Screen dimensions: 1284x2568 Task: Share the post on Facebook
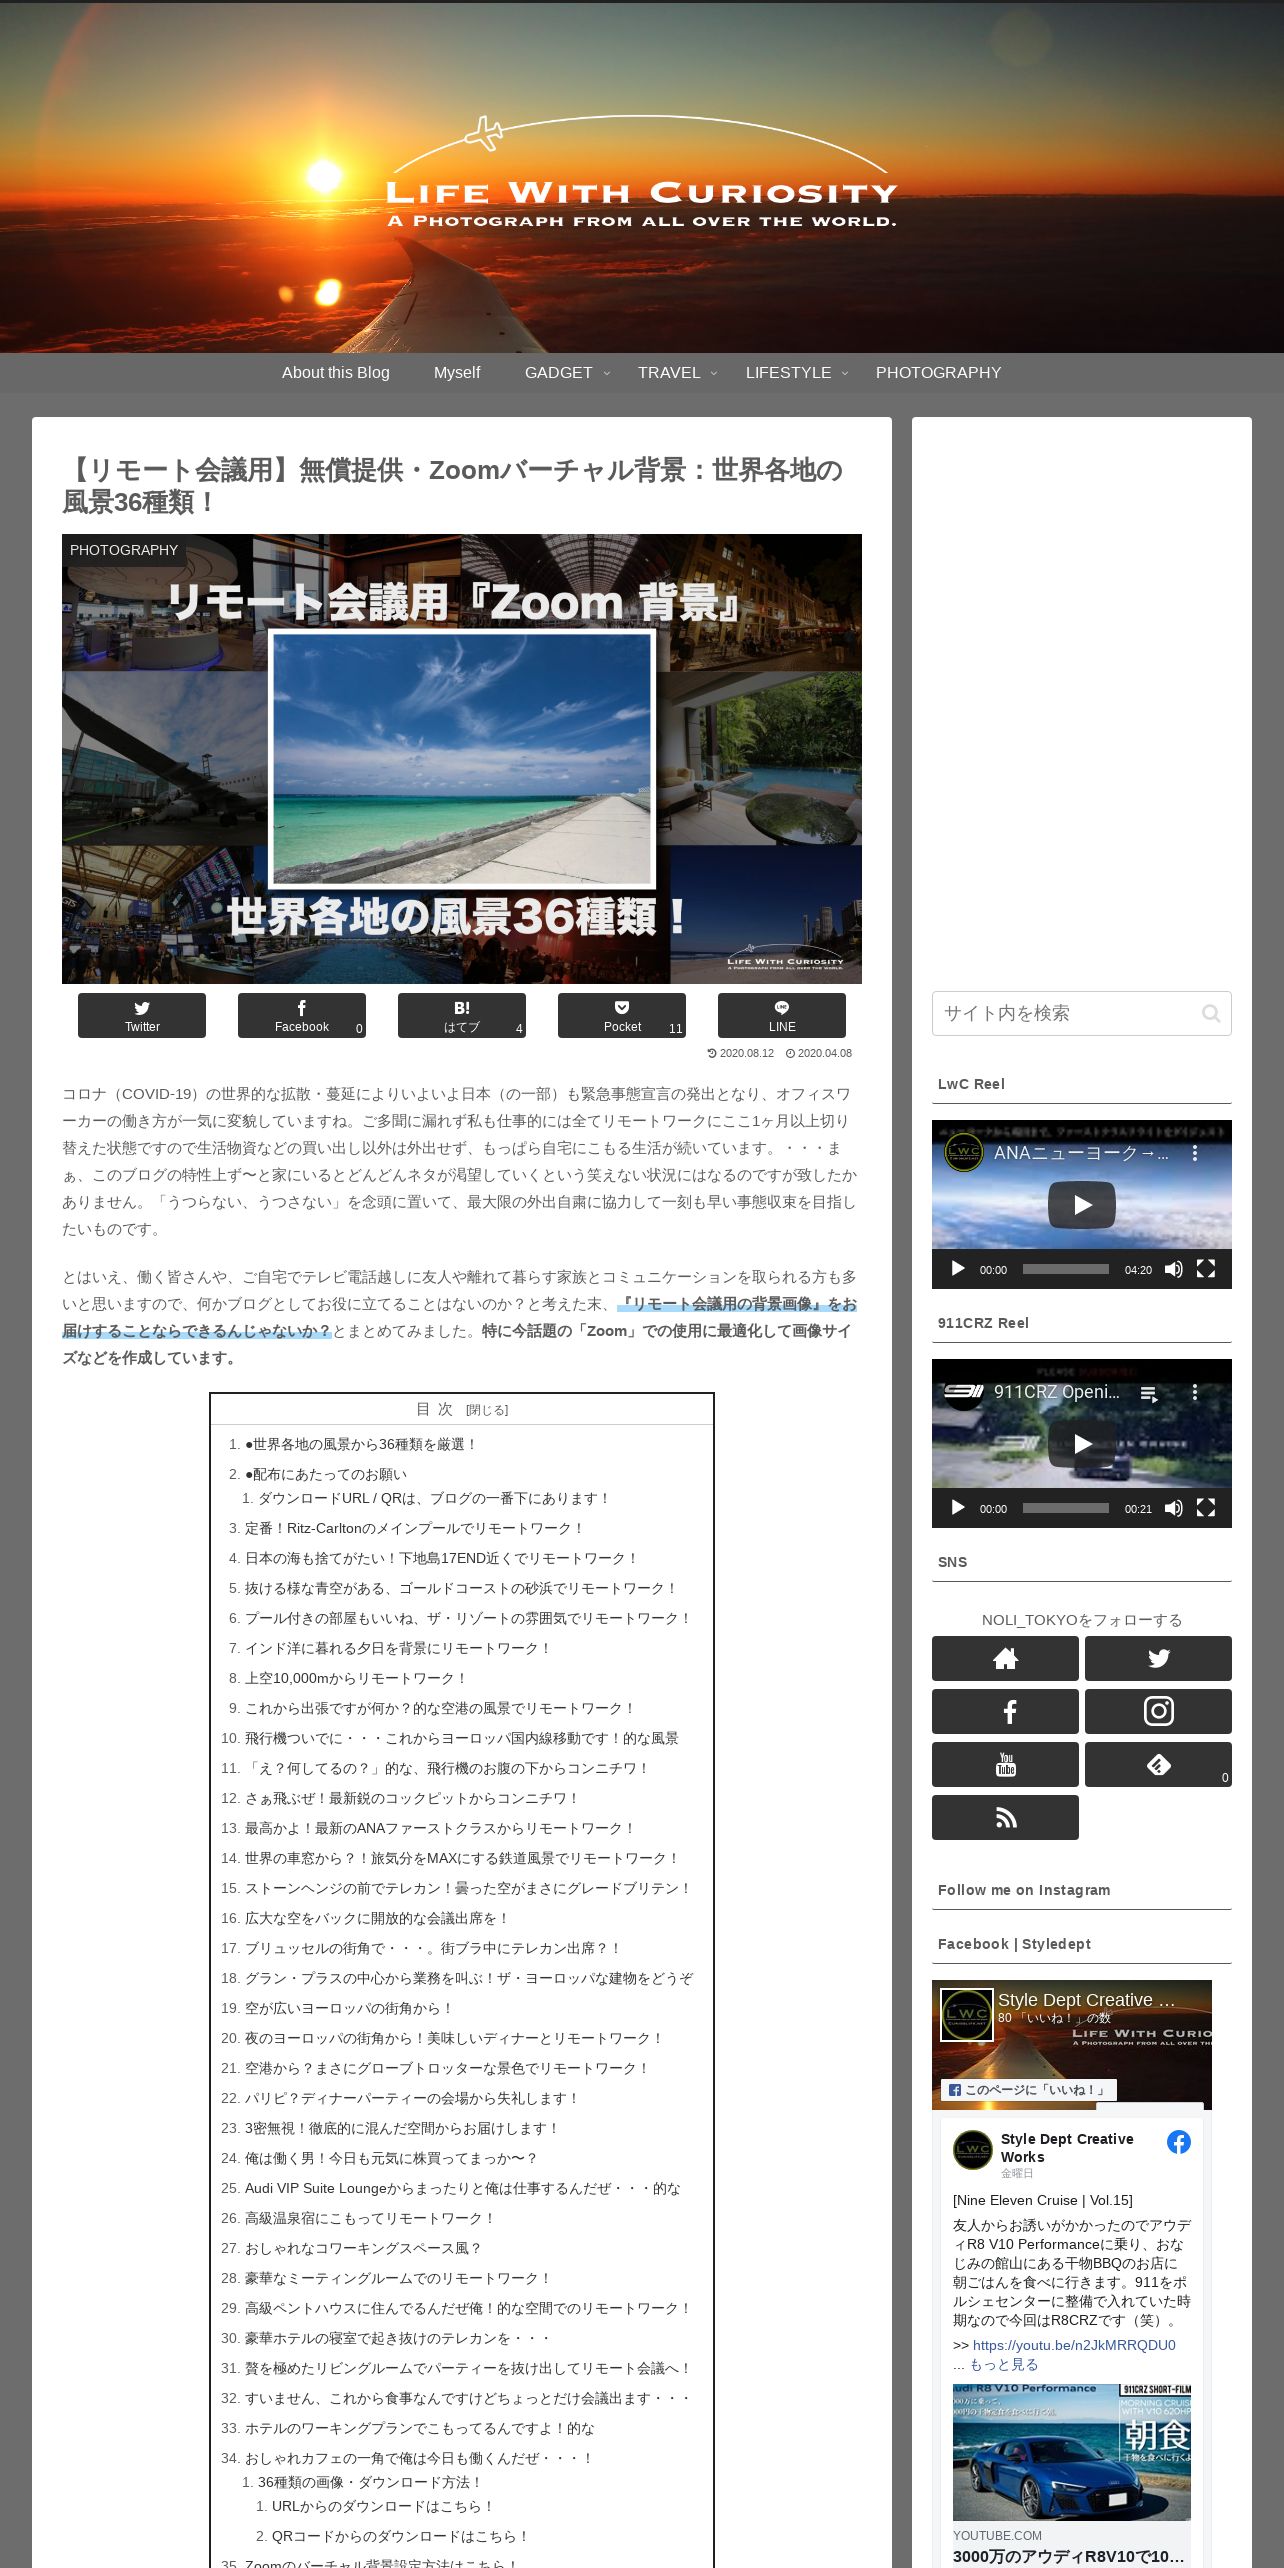pyautogui.click(x=302, y=1015)
